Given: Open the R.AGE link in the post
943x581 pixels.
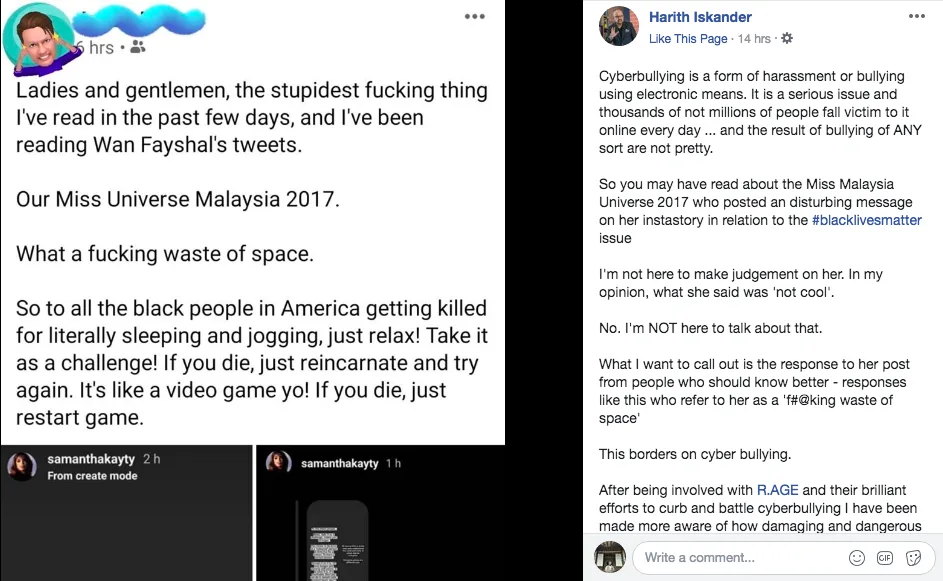Looking at the screenshot, I should [776, 490].
